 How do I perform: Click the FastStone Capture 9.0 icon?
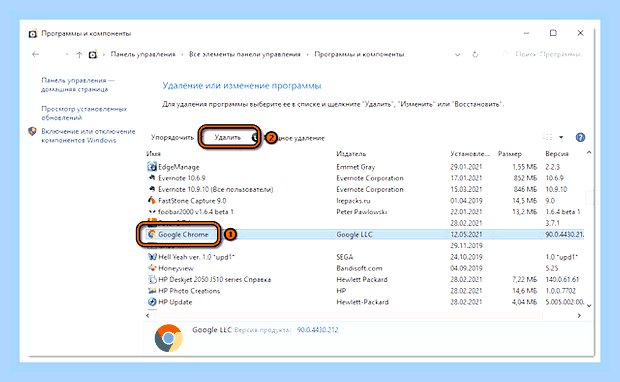point(152,200)
